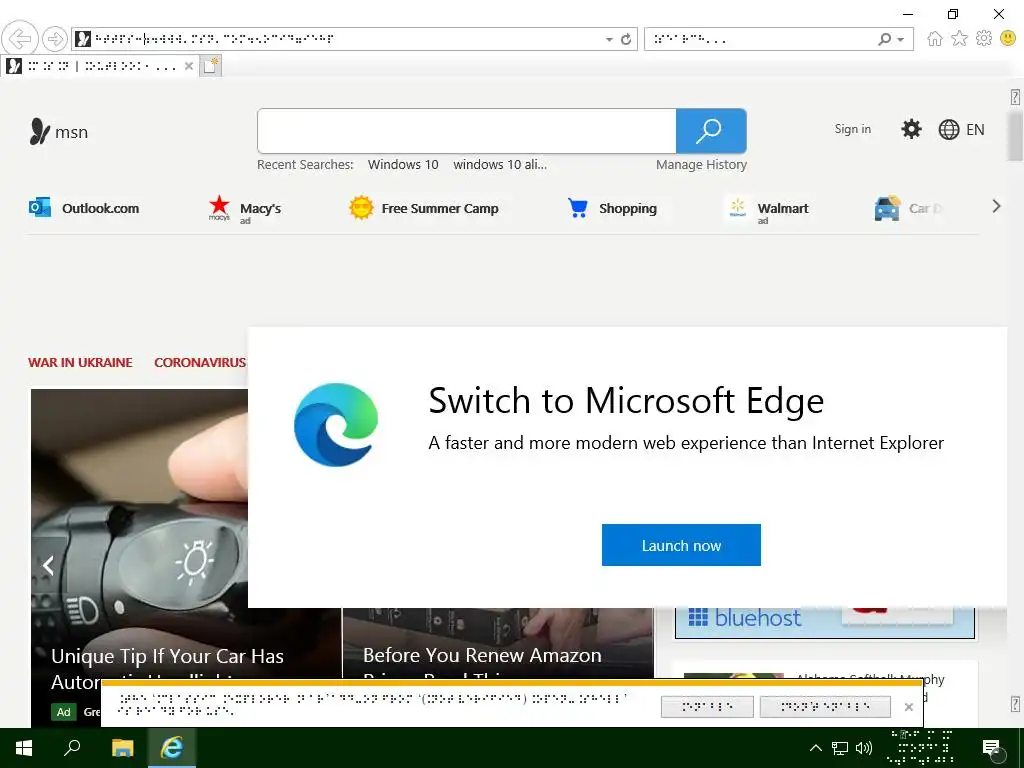Click the volume speaker tray icon
This screenshot has width=1024, height=768.
tap(864, 748)
